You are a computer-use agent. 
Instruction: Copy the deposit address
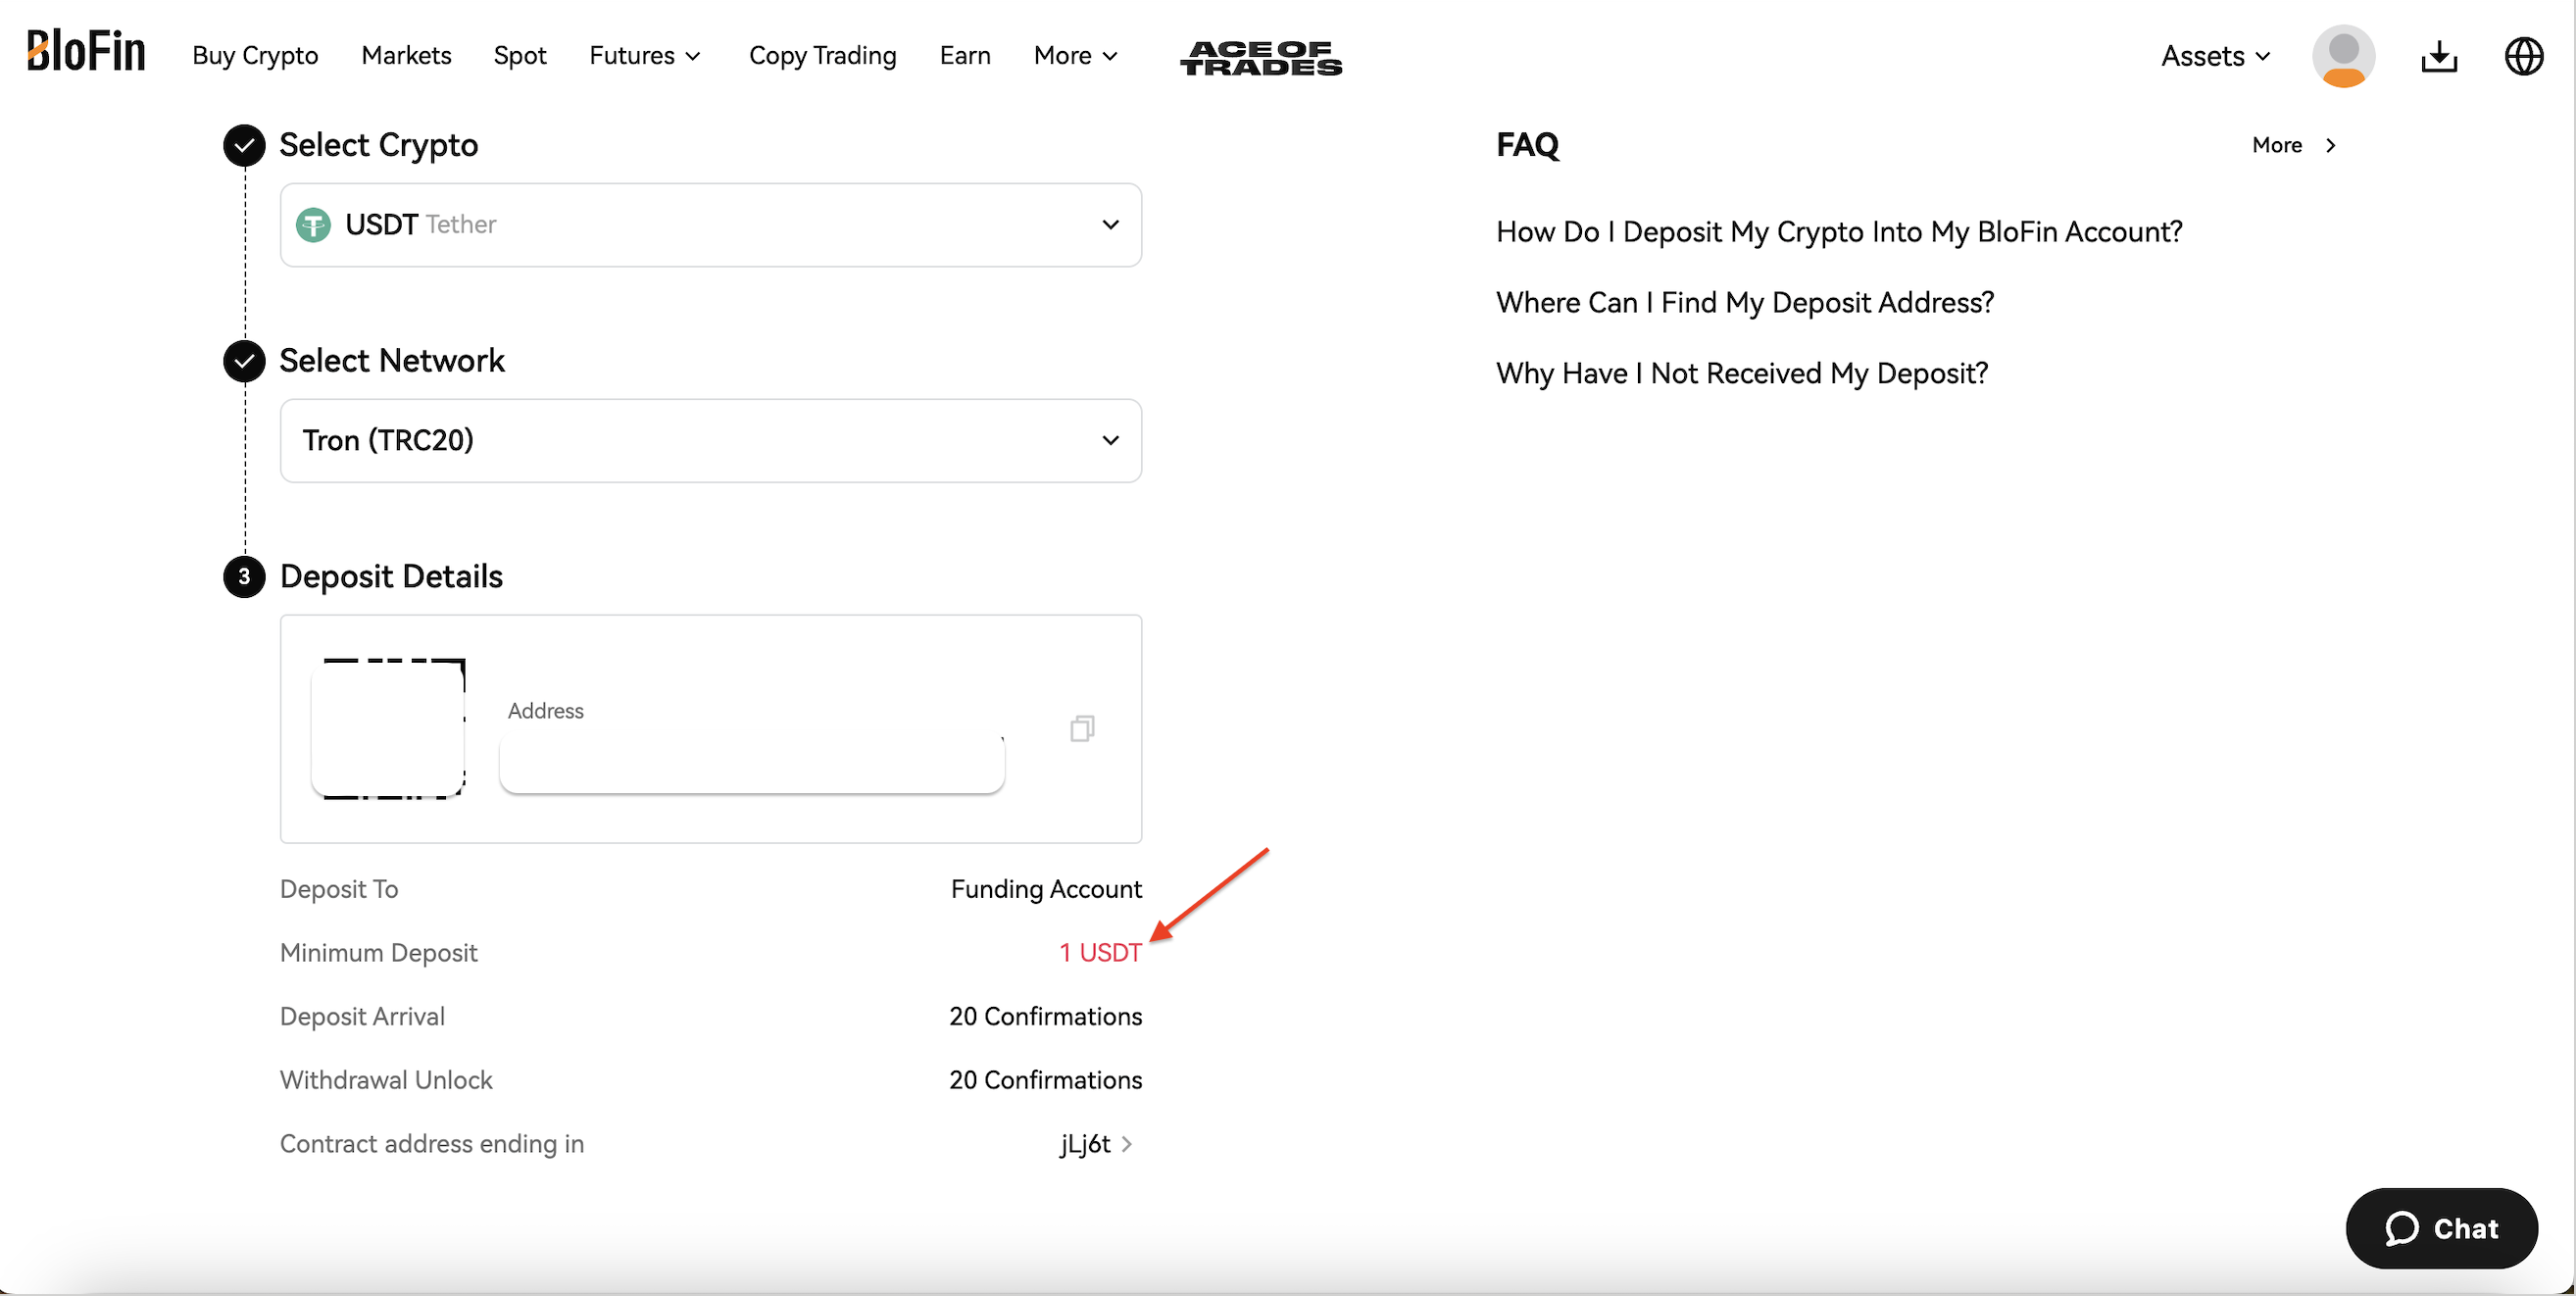(1082, 728)
